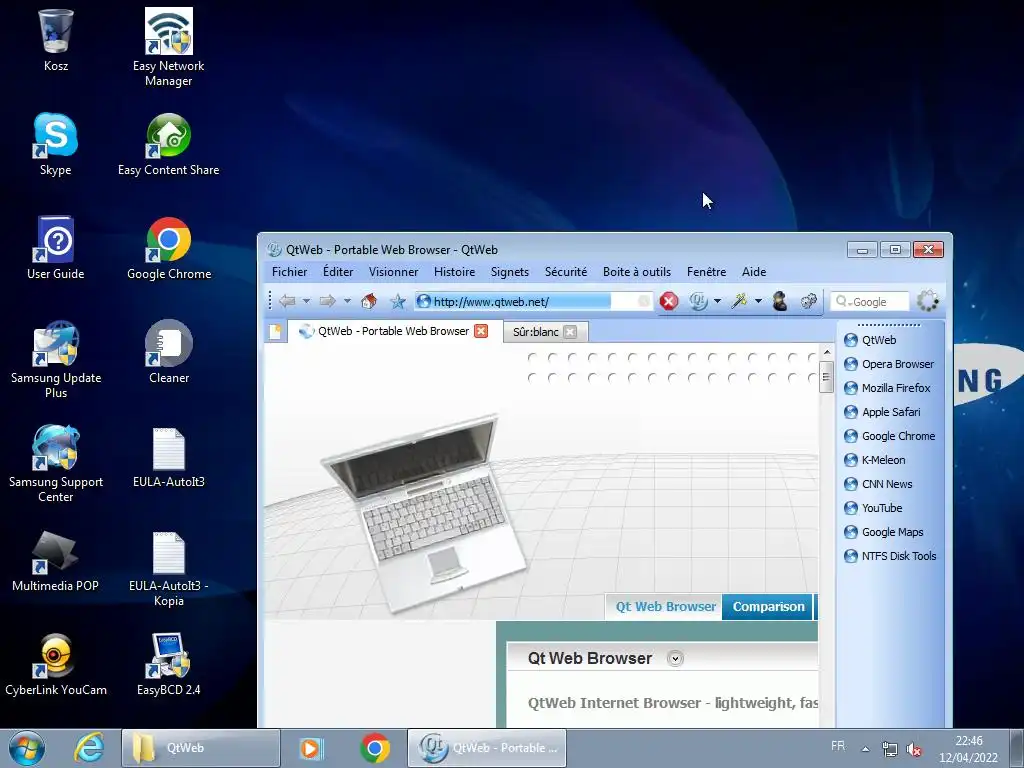Image resolution: width=1024 pixels, height=768 pixels.
Task: Show hidden tray icons arrow
Action: tap(865, 749)
